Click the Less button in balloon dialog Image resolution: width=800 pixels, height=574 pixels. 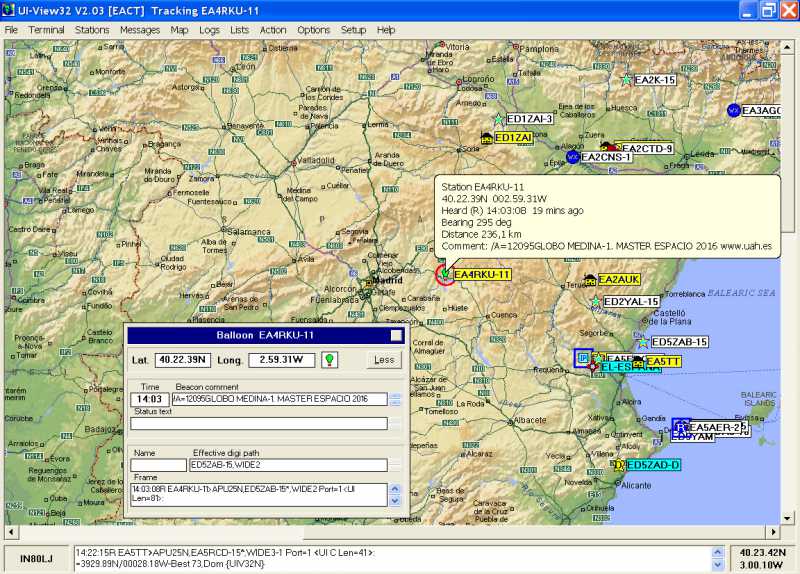click(383, 360)
